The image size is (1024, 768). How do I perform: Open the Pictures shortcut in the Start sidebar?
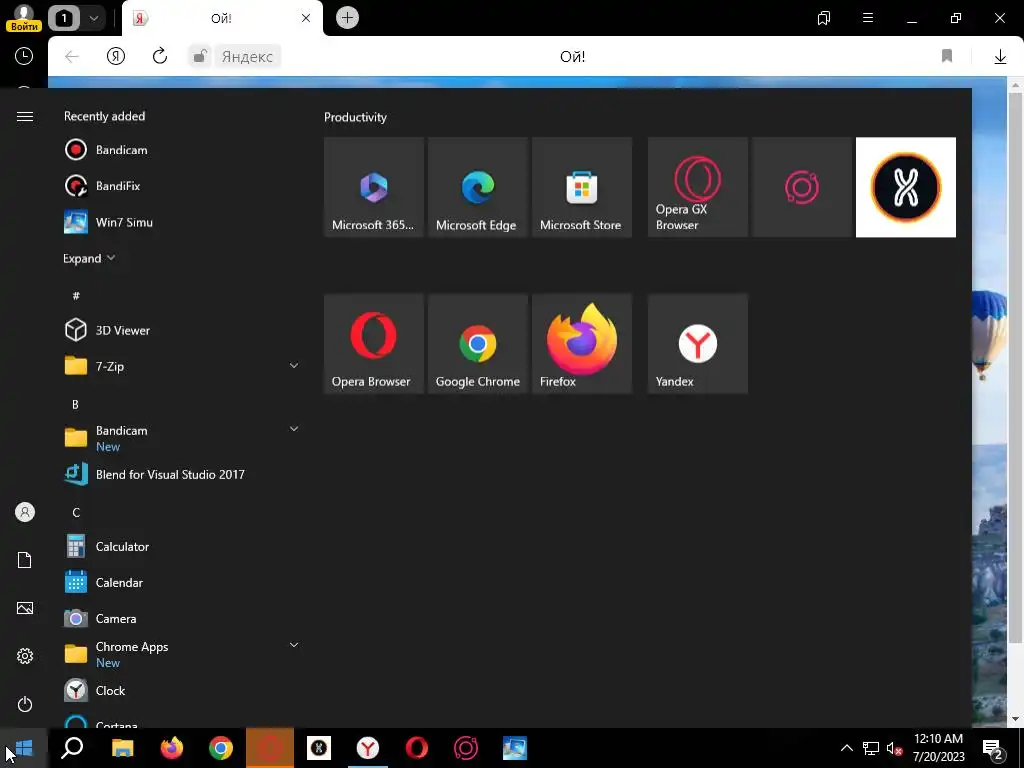pyautogui.click(x=25, y=608)
